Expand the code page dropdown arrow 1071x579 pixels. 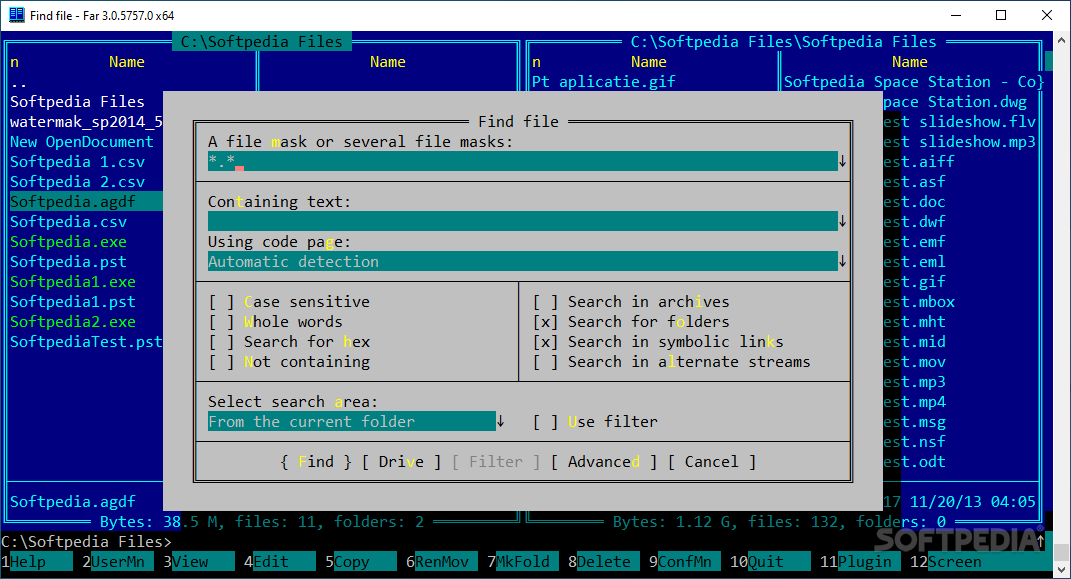click(842, 262)
